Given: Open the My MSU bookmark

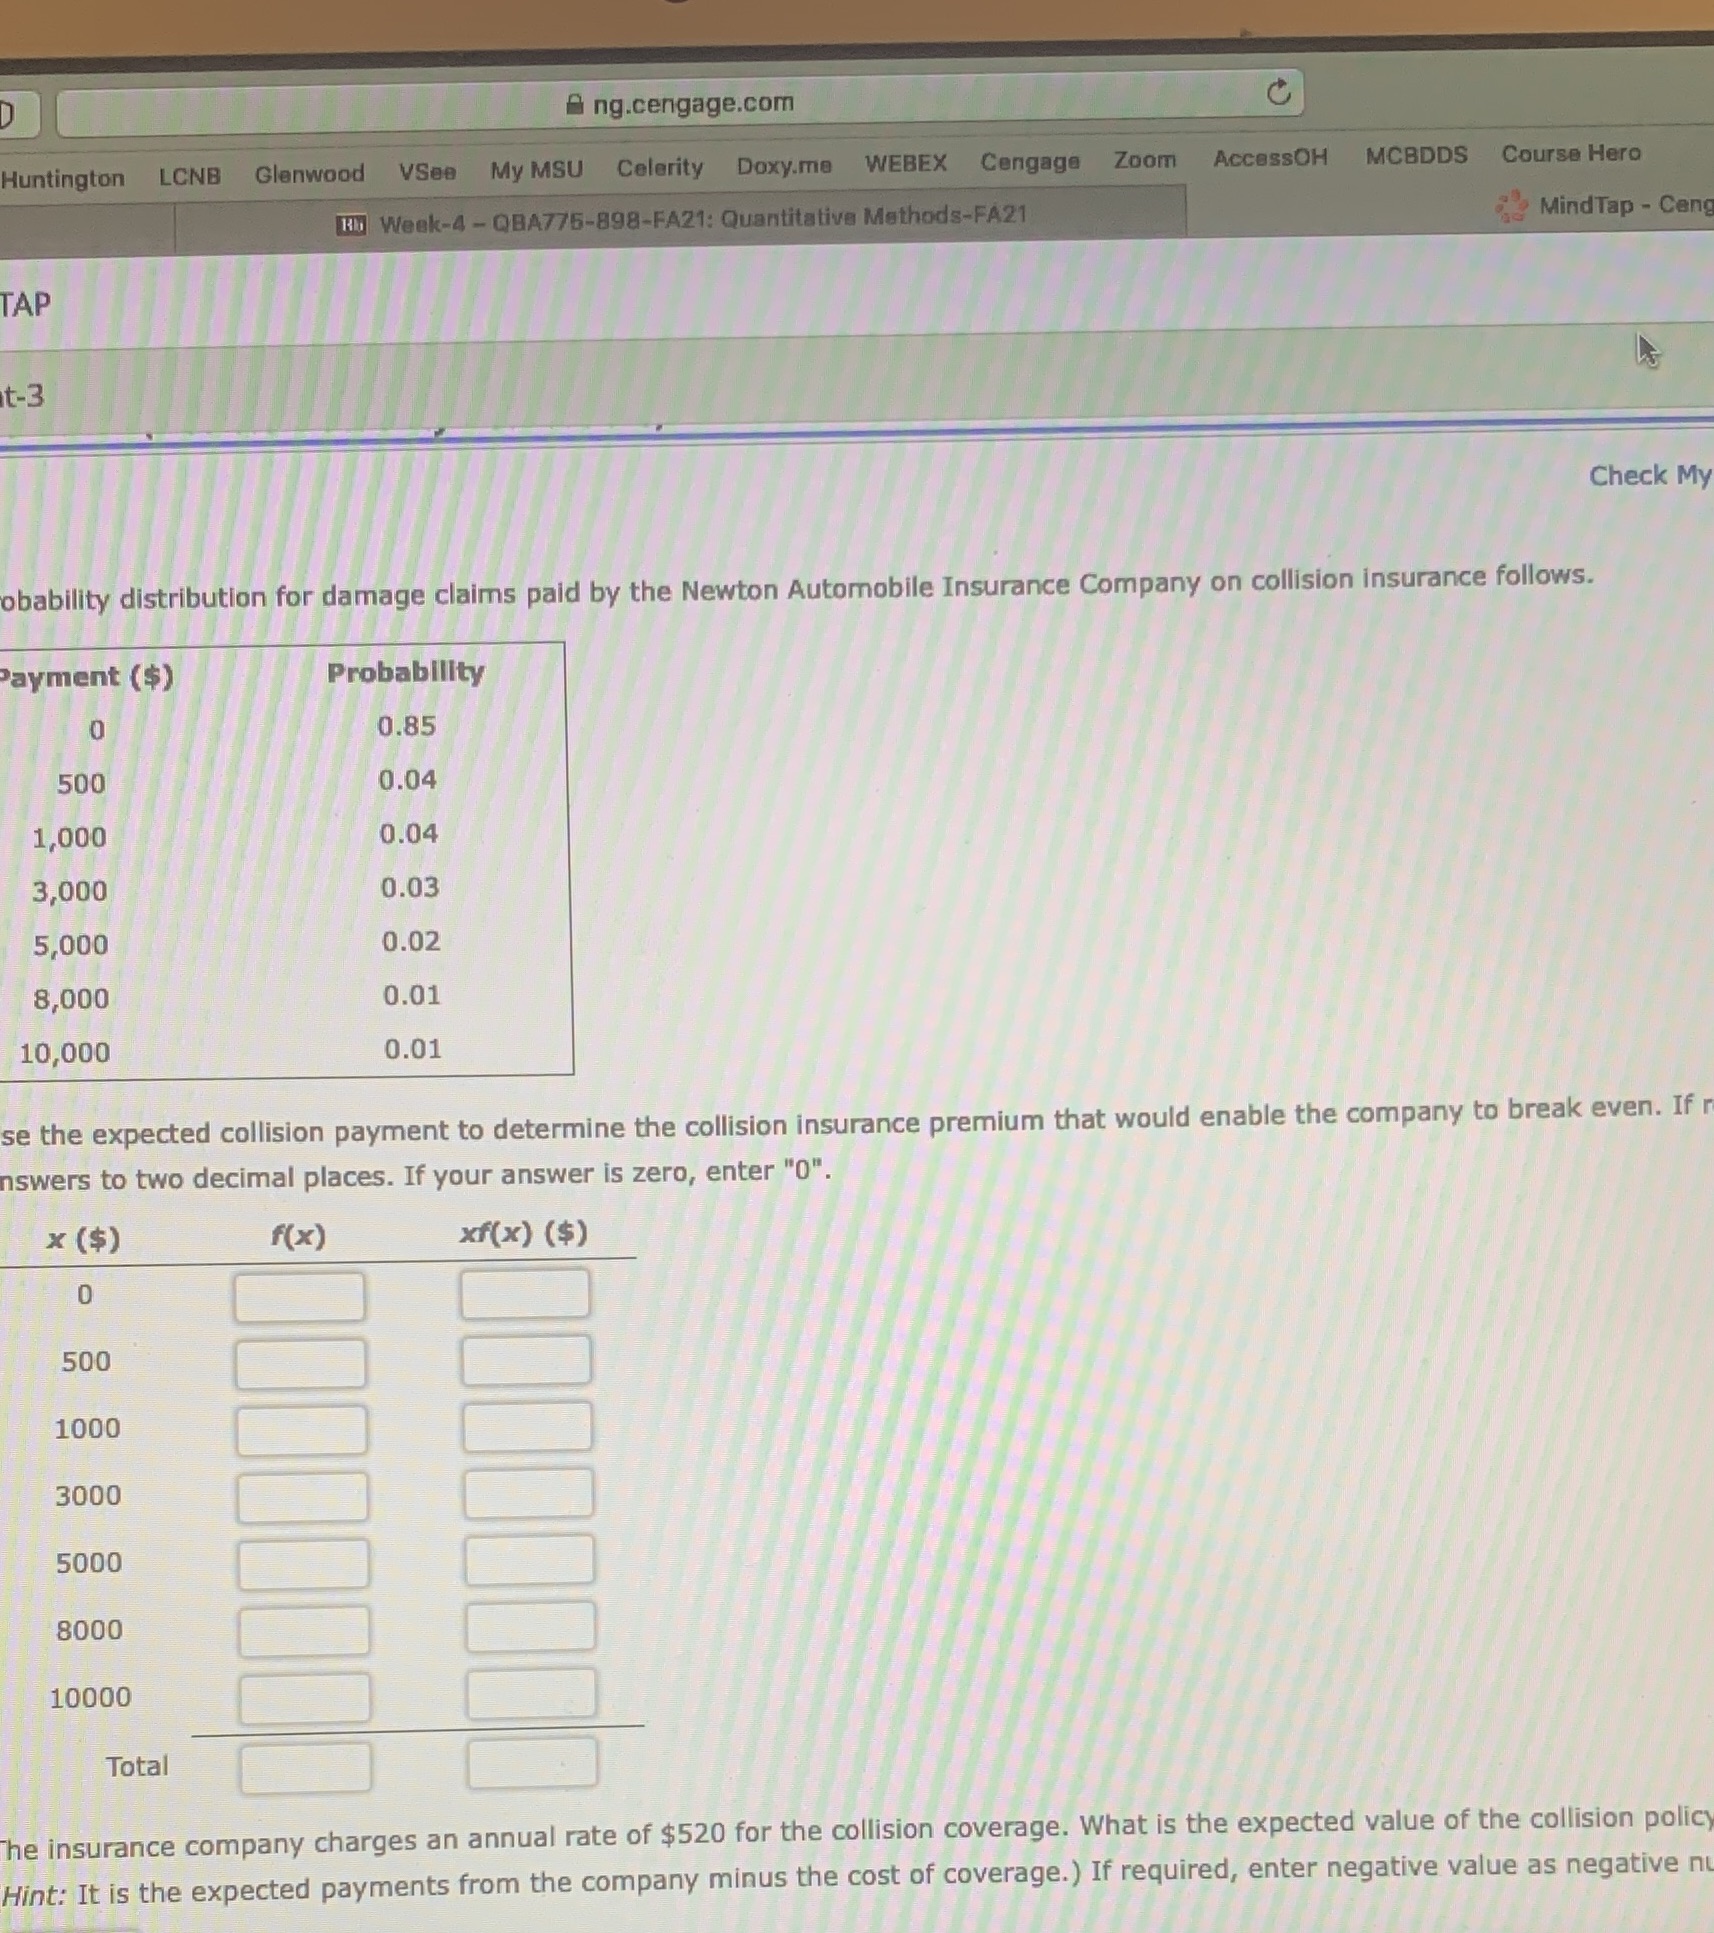Looking at the screenshot, I should 536,170.
